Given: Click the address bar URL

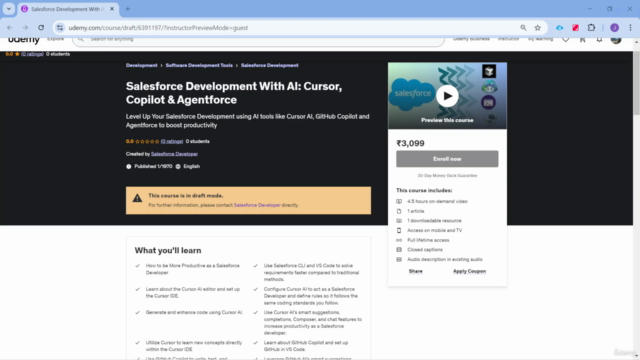Looking at the screenshot, I should (x=158, y=28).
